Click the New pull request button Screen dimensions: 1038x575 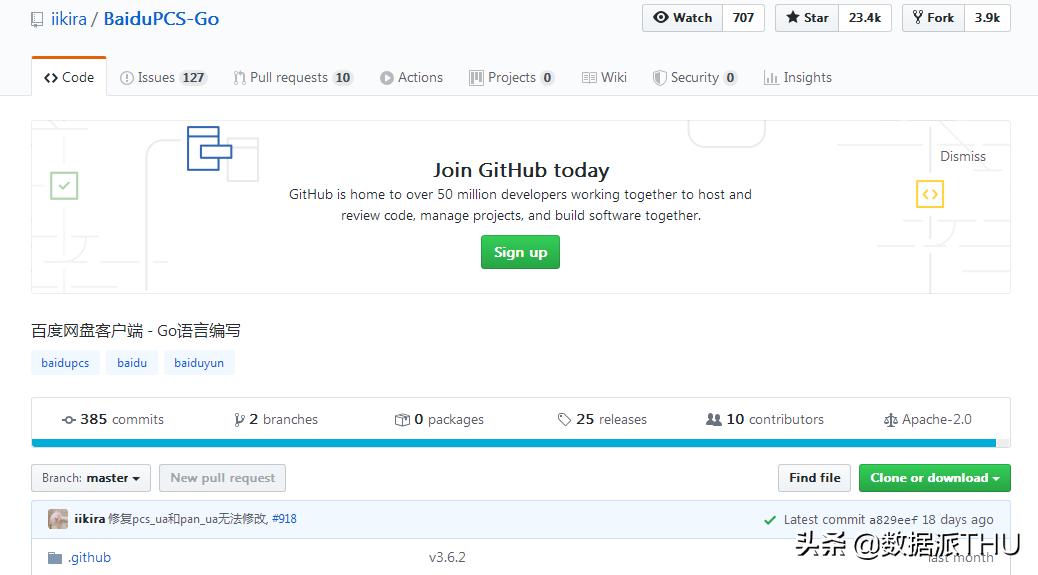pyautogui.click(x=222, y=478)
